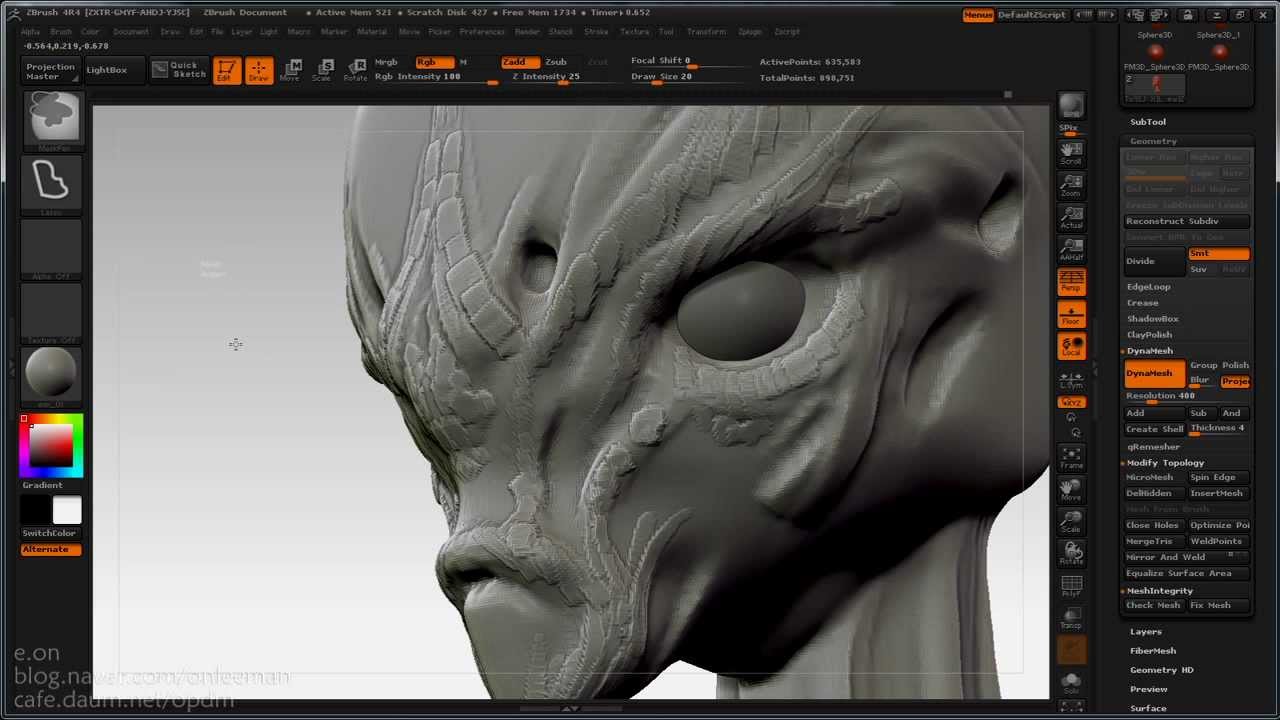This screenshot has width=1280, height=720.
Task: Toggle Zadd sculpt mode
Action: pyautogui.click(x=520, y=62)
